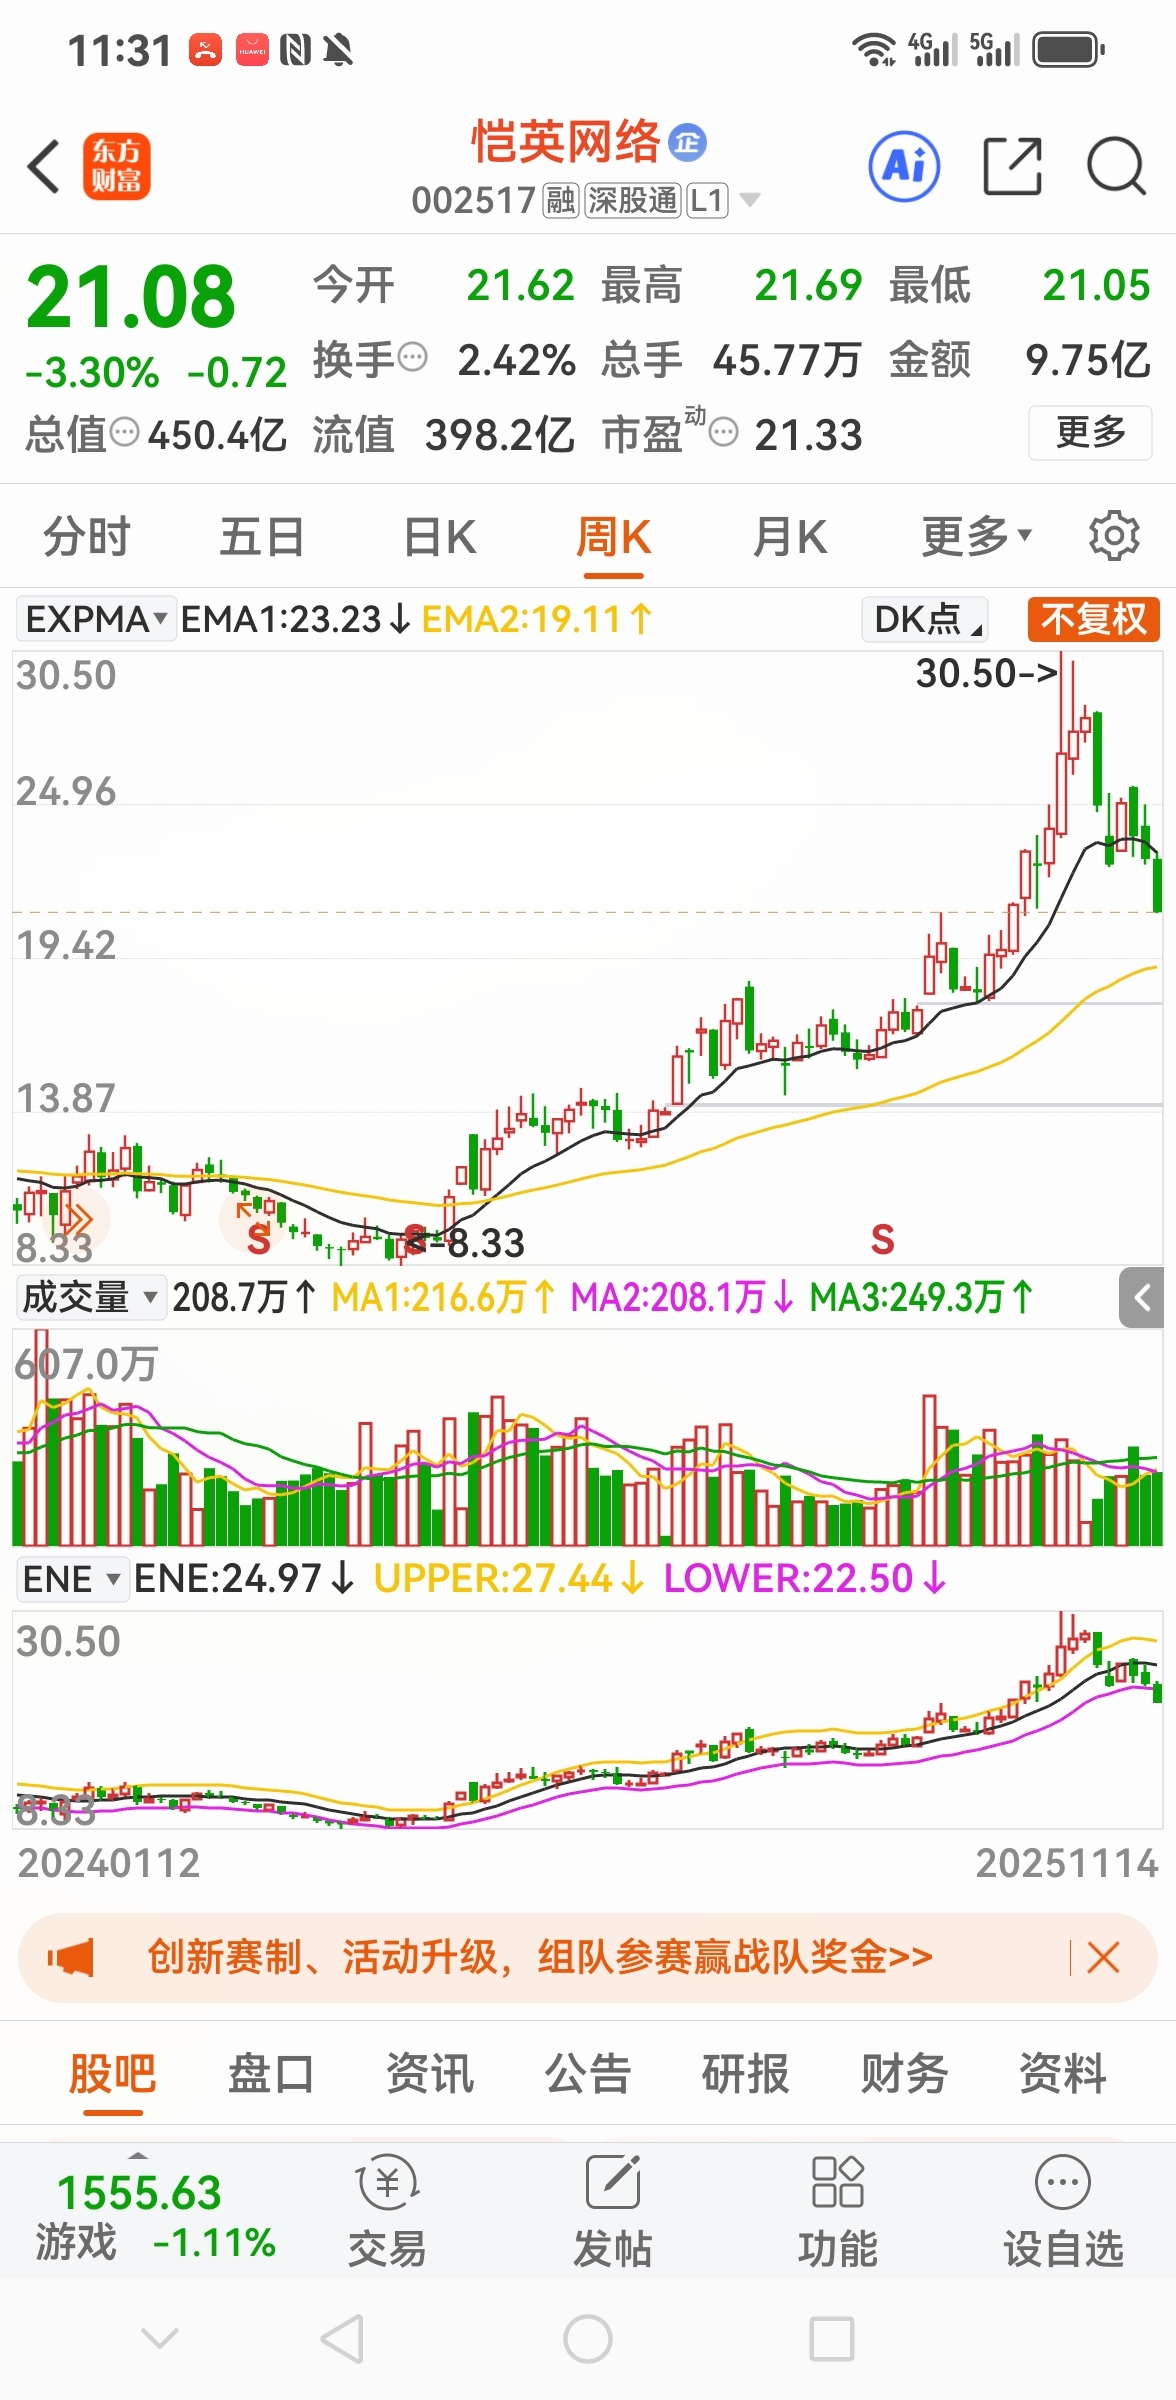The height and width of the screenshot is (2400, 1176).
Task: Tap the EMA1:23.23 value label
Action: [295, 619]
